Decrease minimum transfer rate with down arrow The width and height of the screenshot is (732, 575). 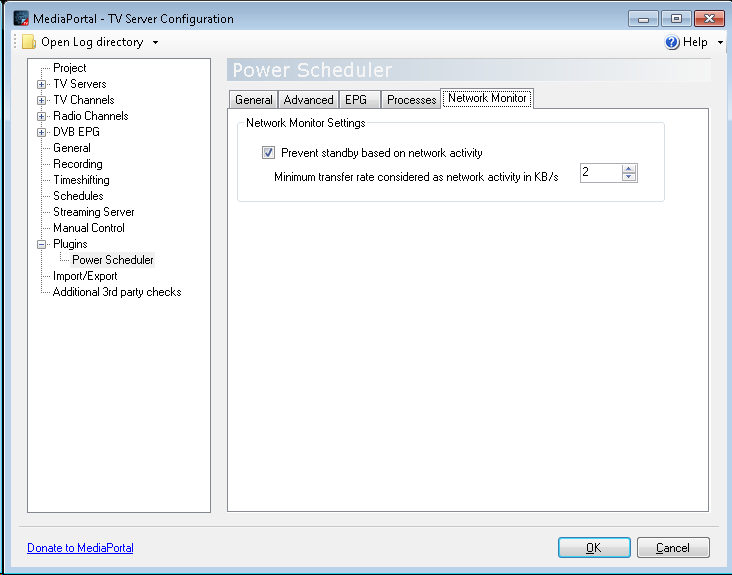[x=629, y=177]
